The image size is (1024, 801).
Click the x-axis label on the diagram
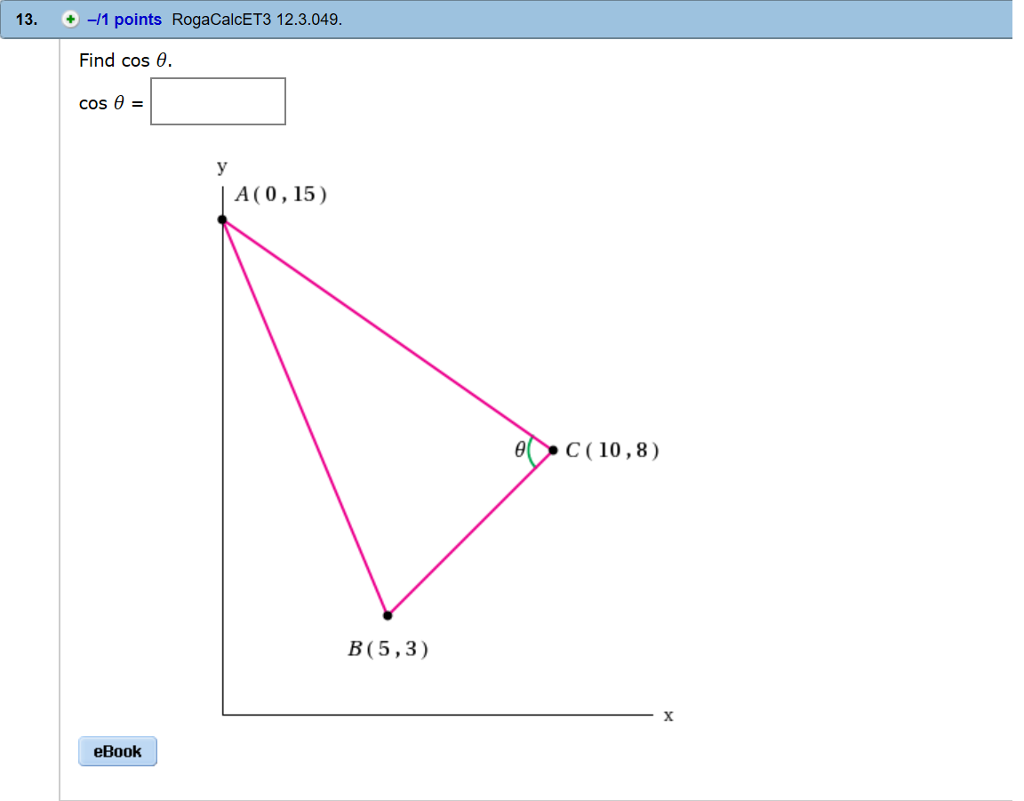[667, 716]
